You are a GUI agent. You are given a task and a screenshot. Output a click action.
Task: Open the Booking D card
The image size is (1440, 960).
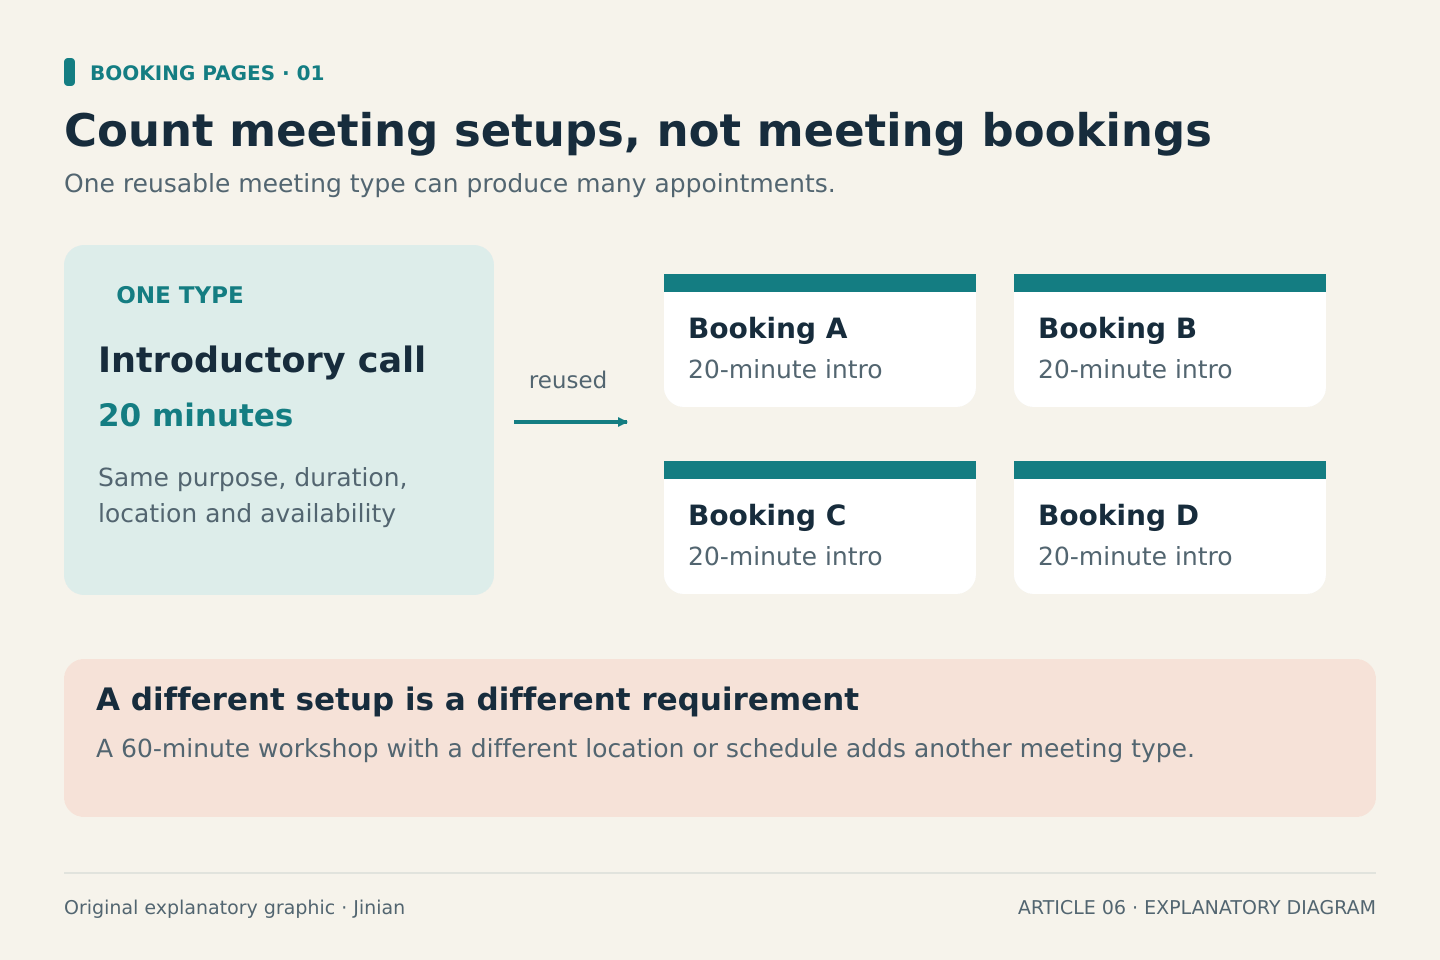[x=1170, y=527]
